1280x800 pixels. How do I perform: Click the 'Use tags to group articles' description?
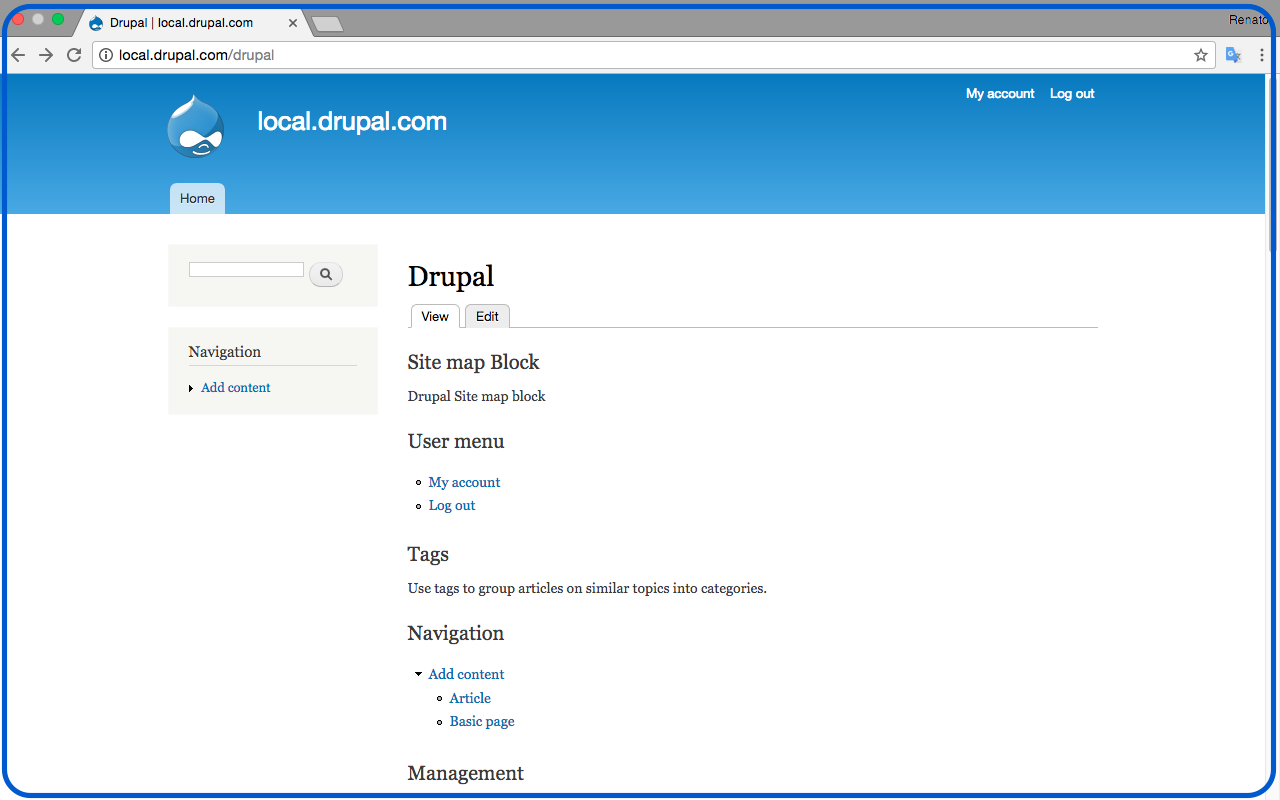click(587, 588)
